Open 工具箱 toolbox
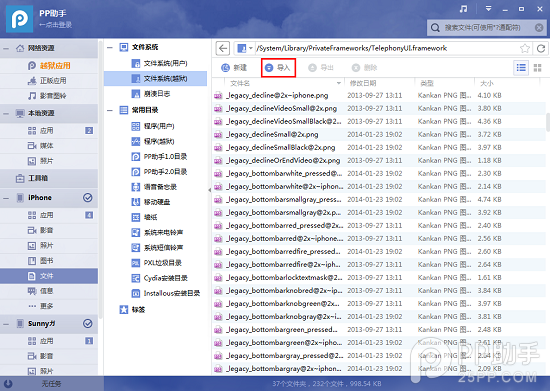This screenshot has height=391, width=550. click(x=49, y=178)
